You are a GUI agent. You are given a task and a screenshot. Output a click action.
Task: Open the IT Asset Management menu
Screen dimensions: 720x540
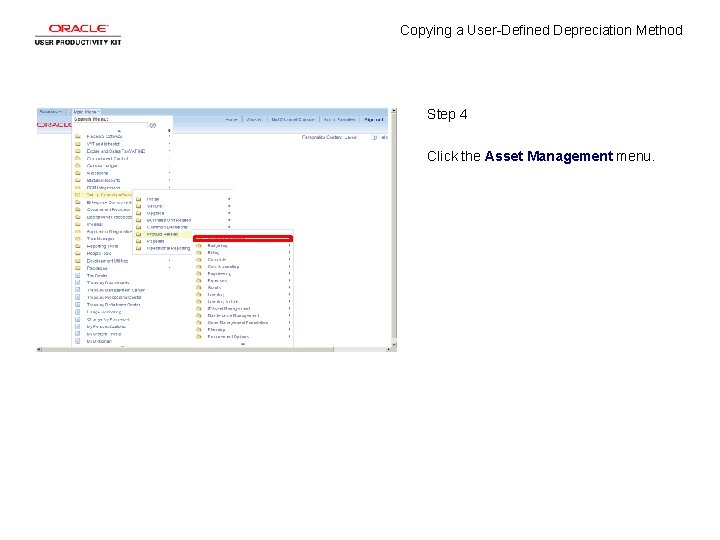point(229,309)
